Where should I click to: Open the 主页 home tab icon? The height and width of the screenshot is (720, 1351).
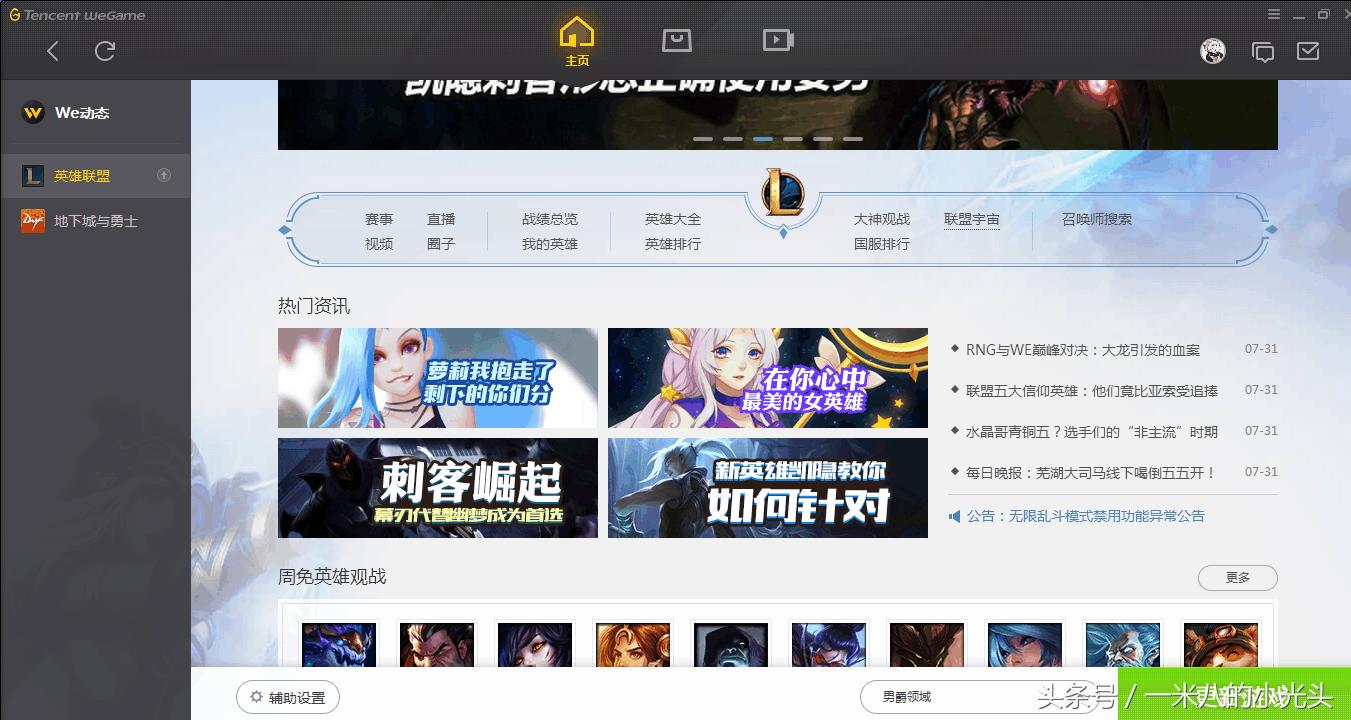(x=576, y=40)
